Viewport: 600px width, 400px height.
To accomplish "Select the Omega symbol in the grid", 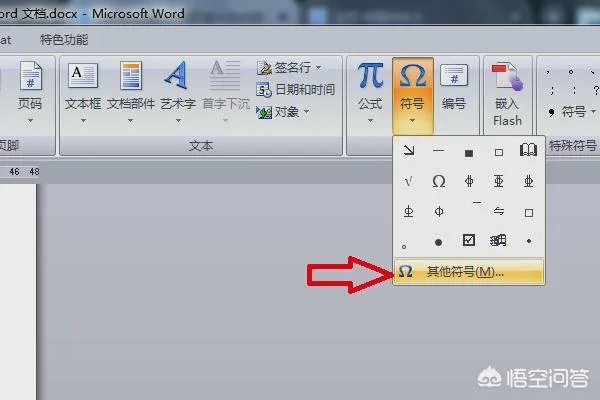I will click(x=438, y=181).
